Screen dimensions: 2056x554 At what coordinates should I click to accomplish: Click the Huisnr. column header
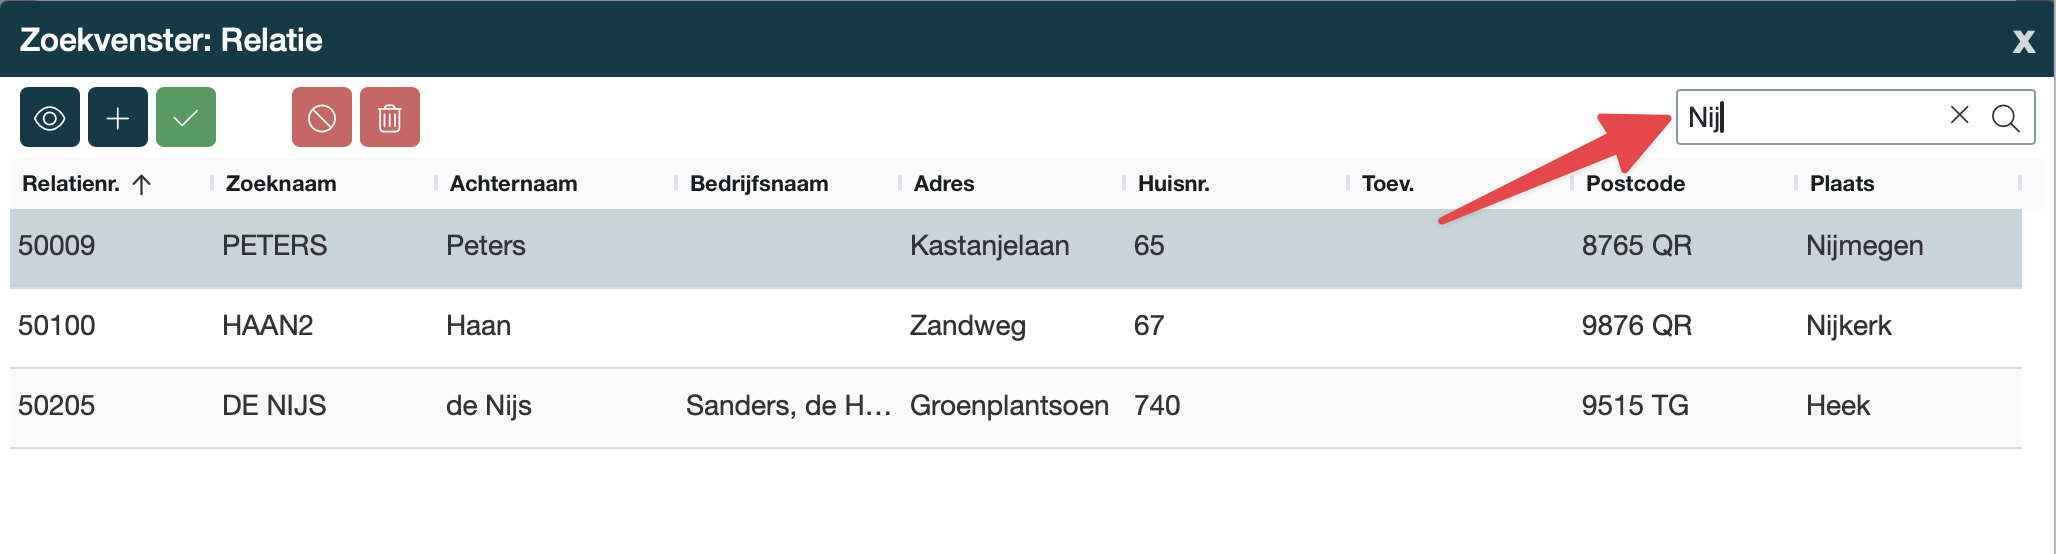tap(1174, 184)
